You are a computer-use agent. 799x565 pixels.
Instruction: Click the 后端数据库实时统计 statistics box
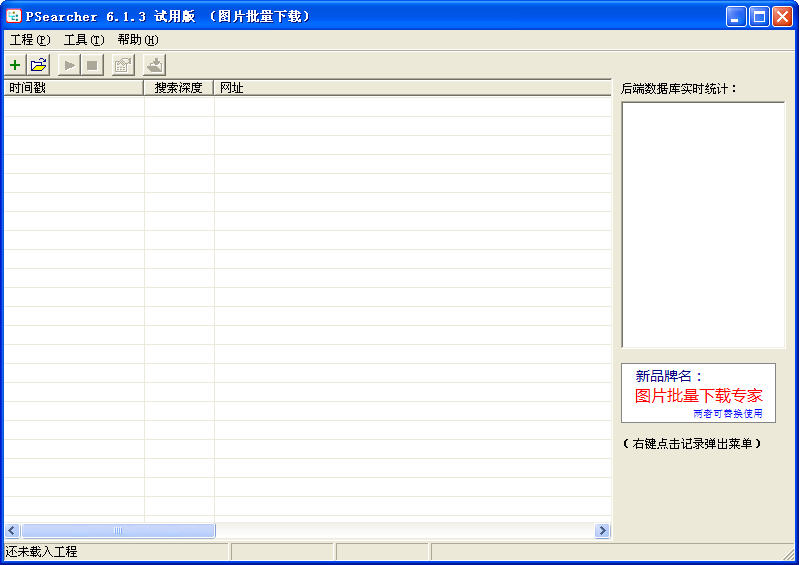click(x=703, y=225)
